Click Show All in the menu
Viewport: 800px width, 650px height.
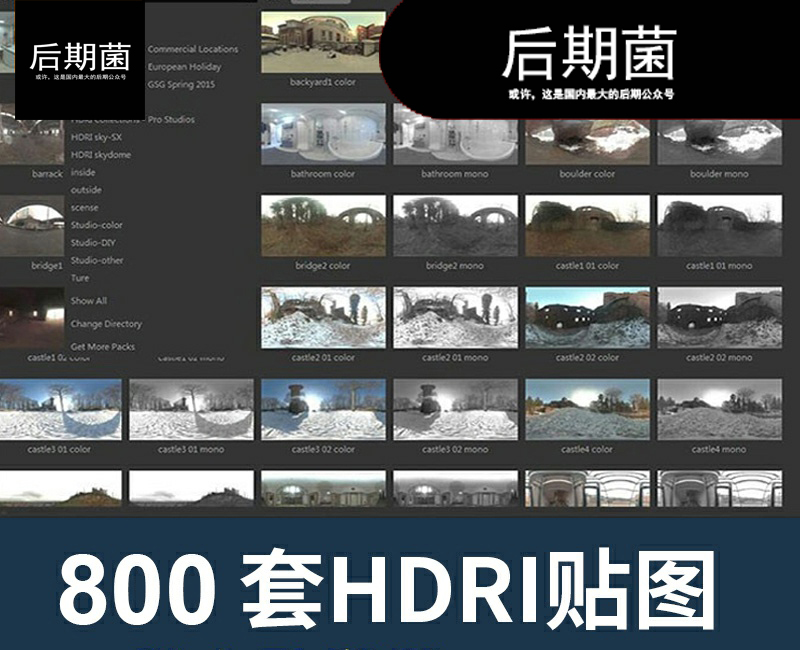click(x=89, y=300)
